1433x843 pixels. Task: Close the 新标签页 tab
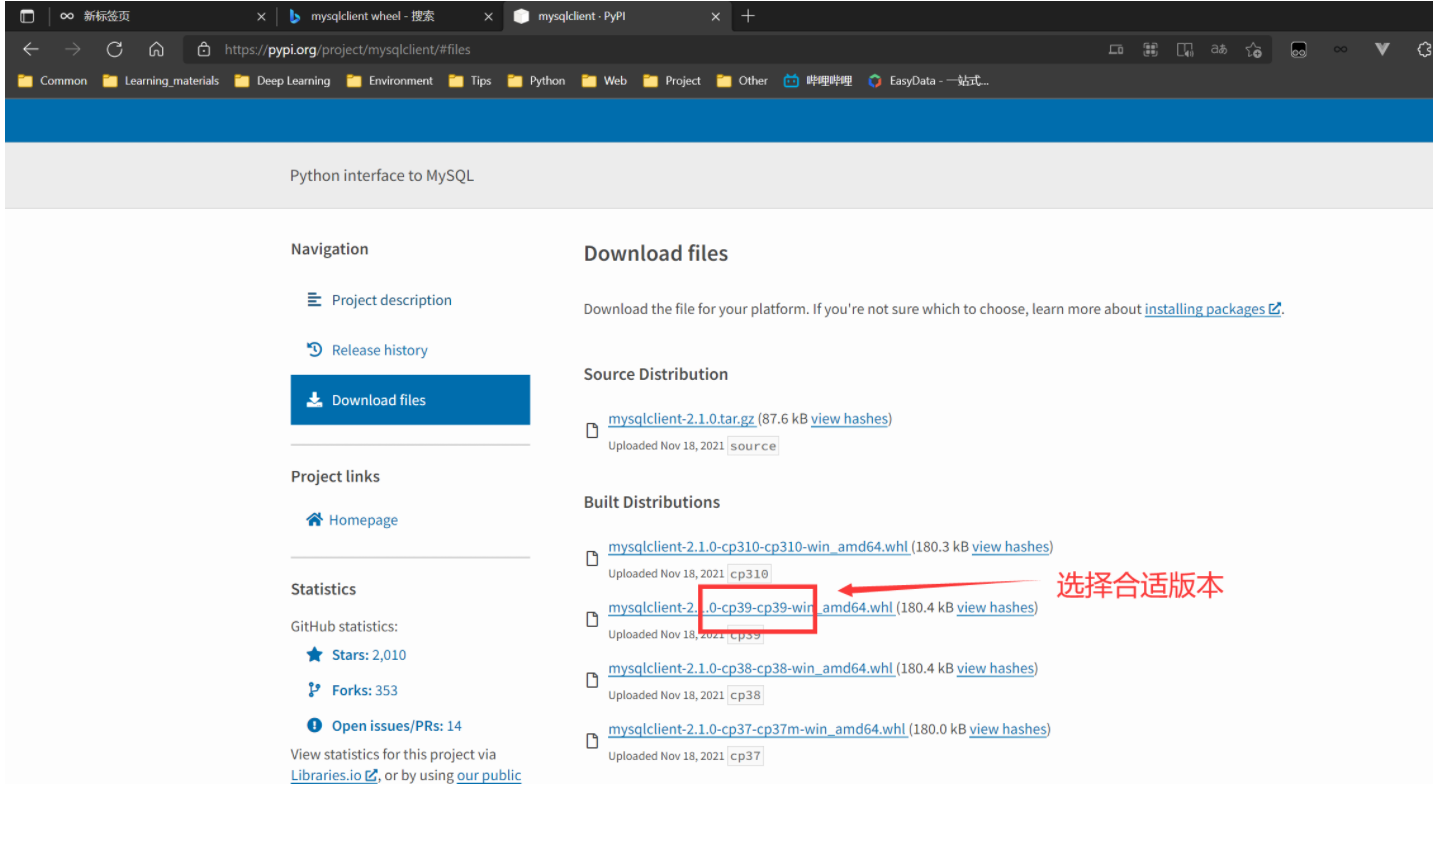click(261, 16)
